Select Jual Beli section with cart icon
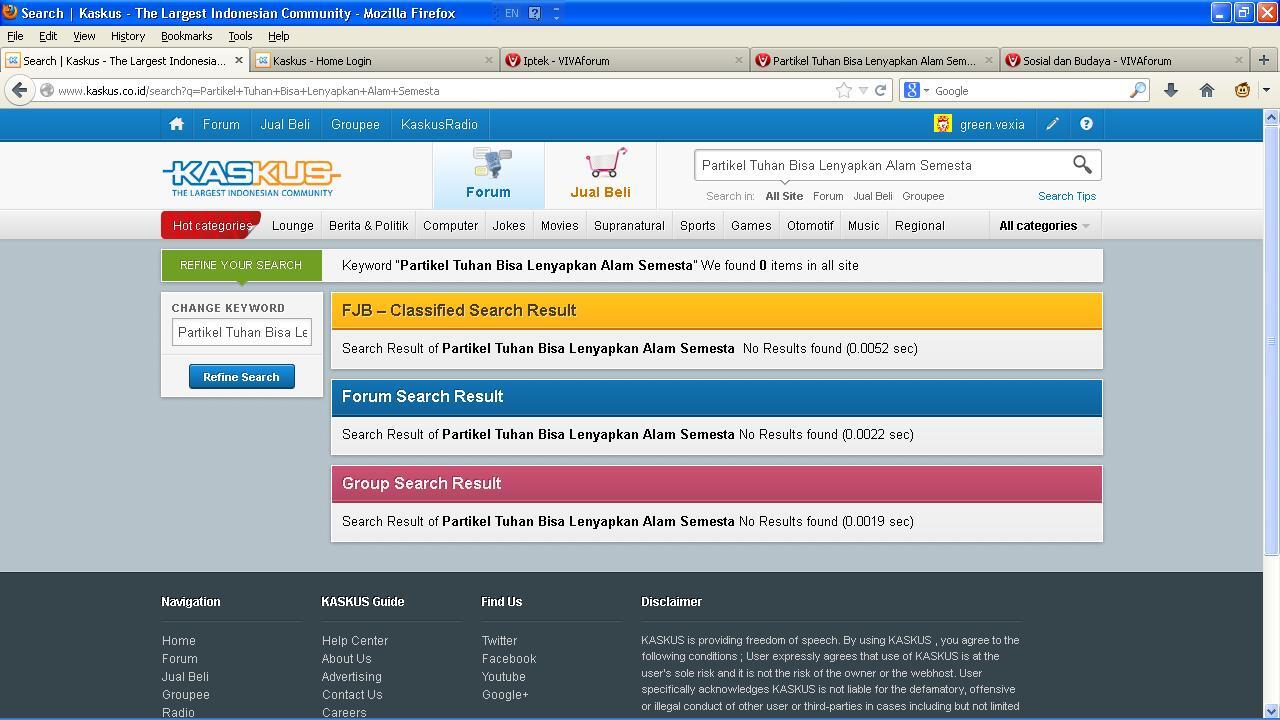 600,175
